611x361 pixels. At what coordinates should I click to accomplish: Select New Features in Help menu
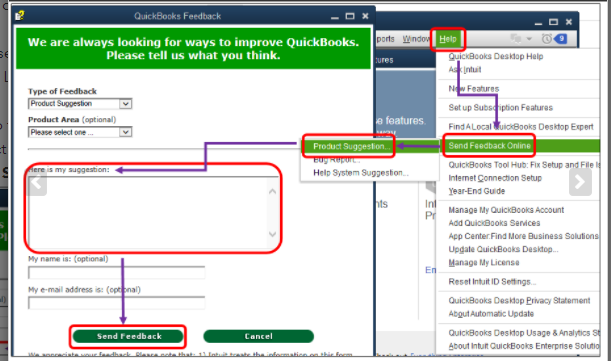tap(473, 88)
